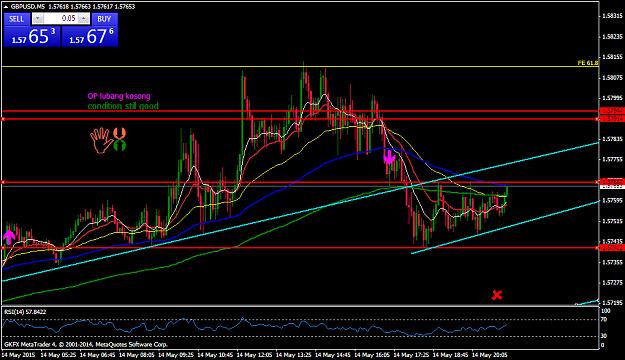Click the BUY one-click trading button
This screenshot has width=625, height=360.
[104, 19]
